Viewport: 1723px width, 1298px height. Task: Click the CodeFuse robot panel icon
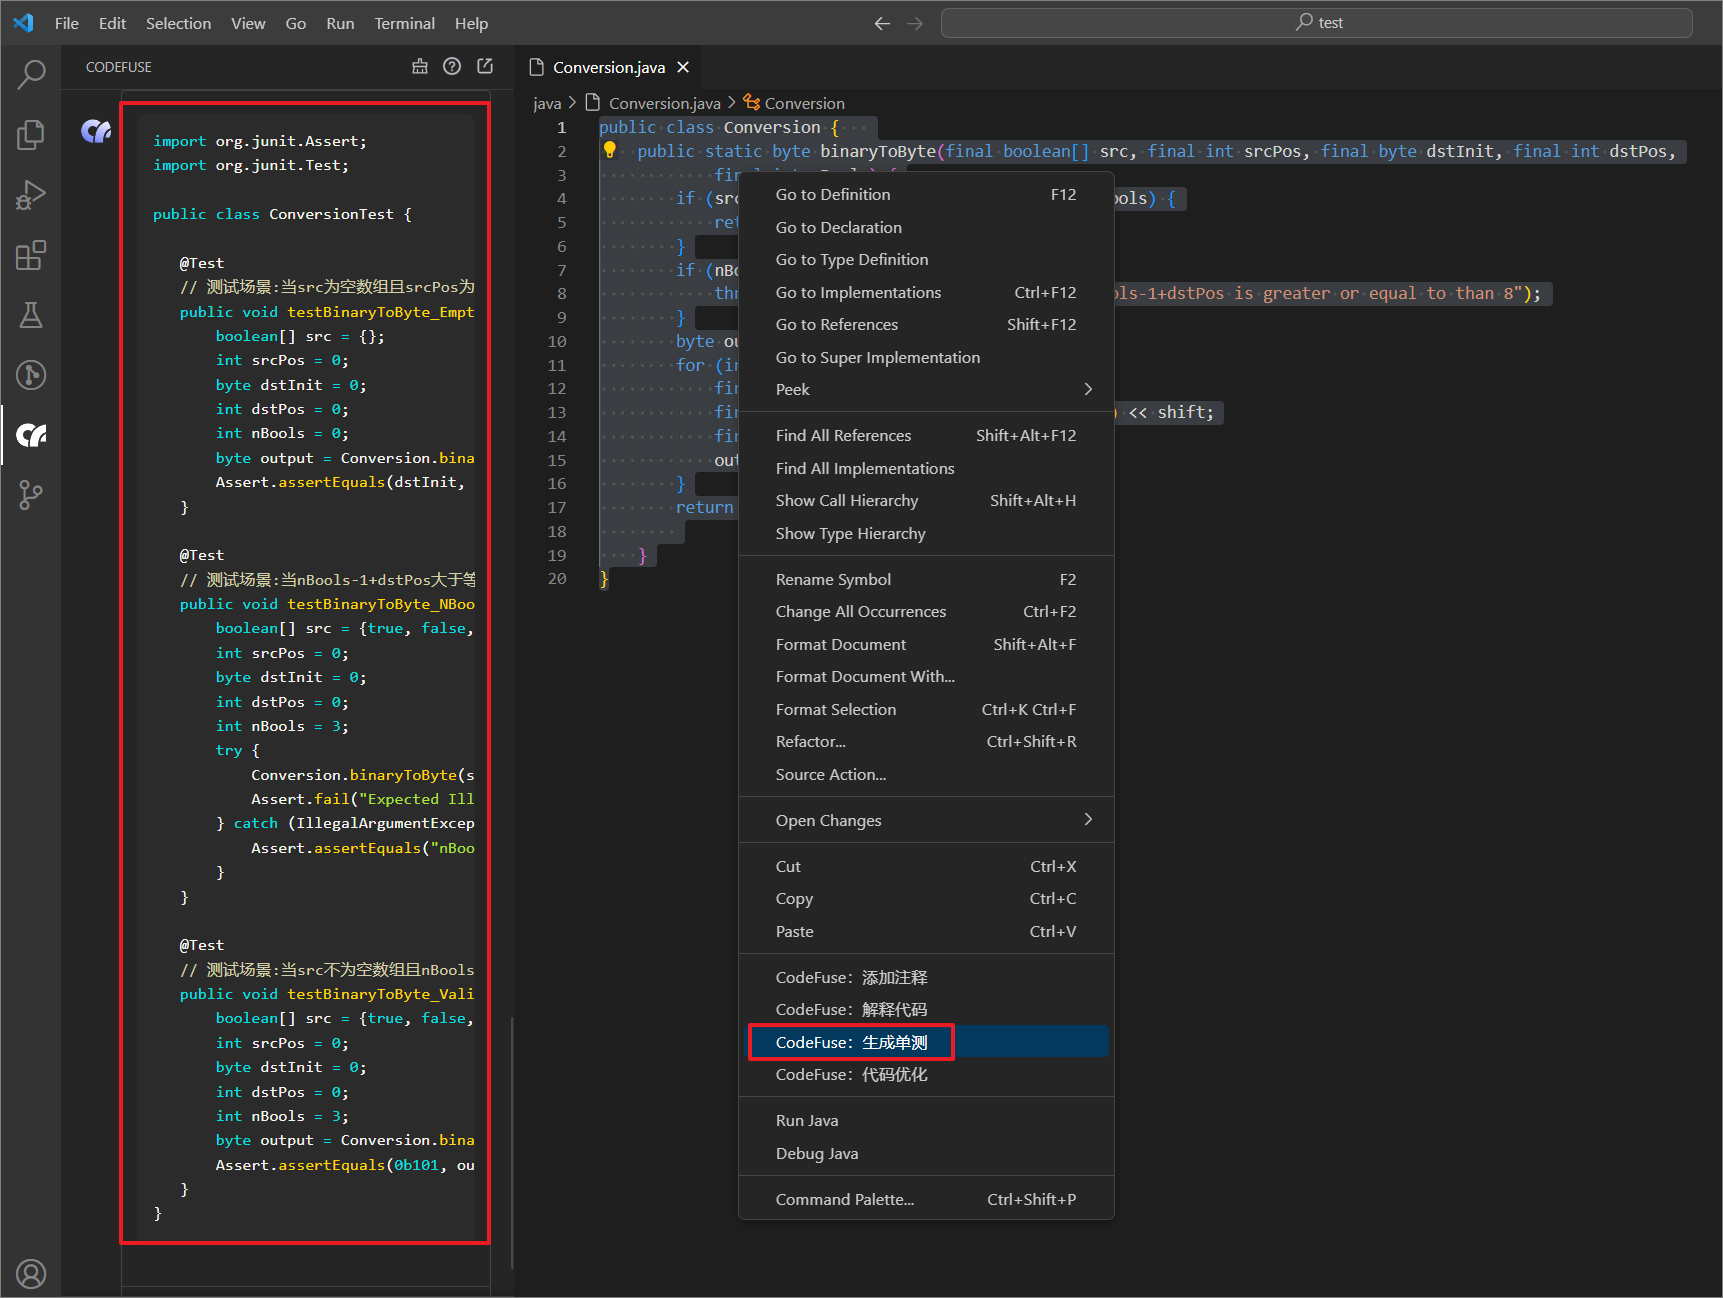point(420,66)
